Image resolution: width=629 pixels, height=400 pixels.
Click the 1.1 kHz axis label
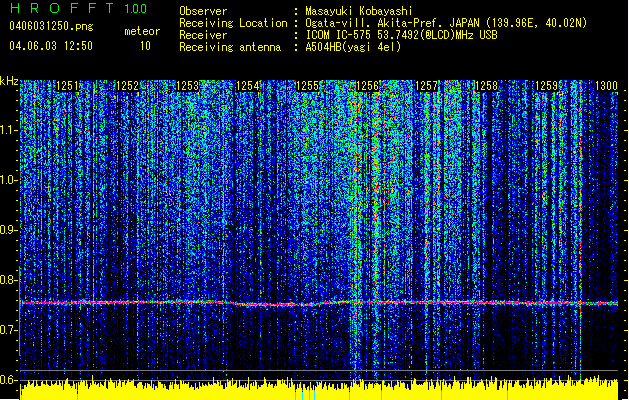8,130
